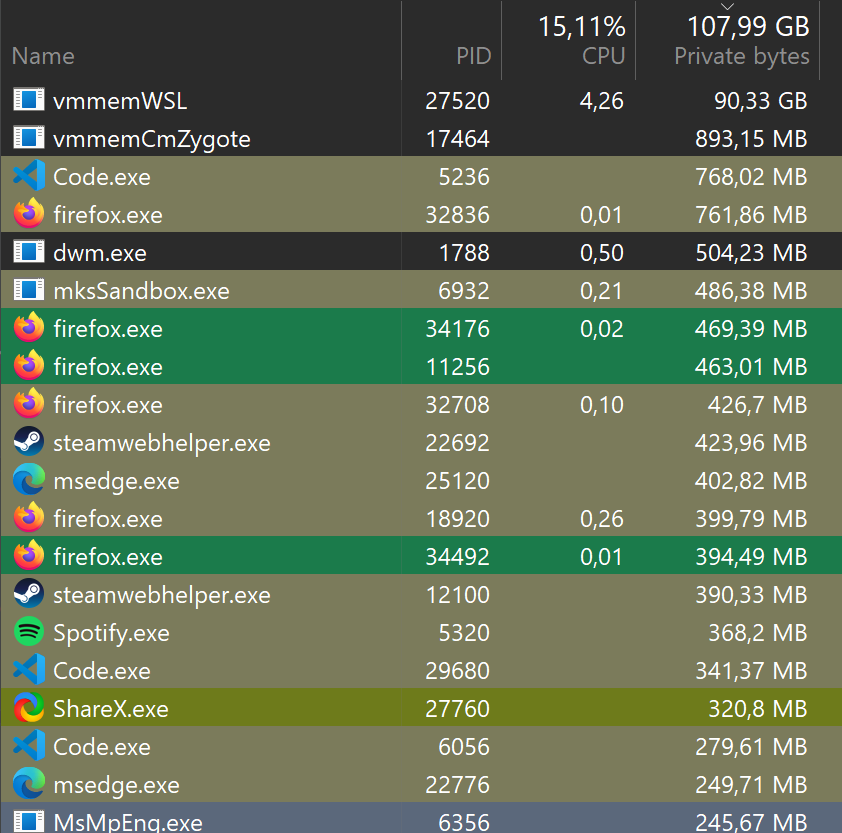
Task: Click private bytes value 245,67 MB
Action: pyautogui.click(x=751, y=822)
